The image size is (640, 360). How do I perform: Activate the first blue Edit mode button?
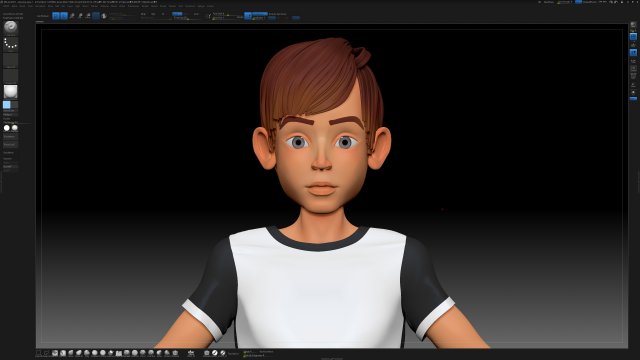click(x=56, y=16)
